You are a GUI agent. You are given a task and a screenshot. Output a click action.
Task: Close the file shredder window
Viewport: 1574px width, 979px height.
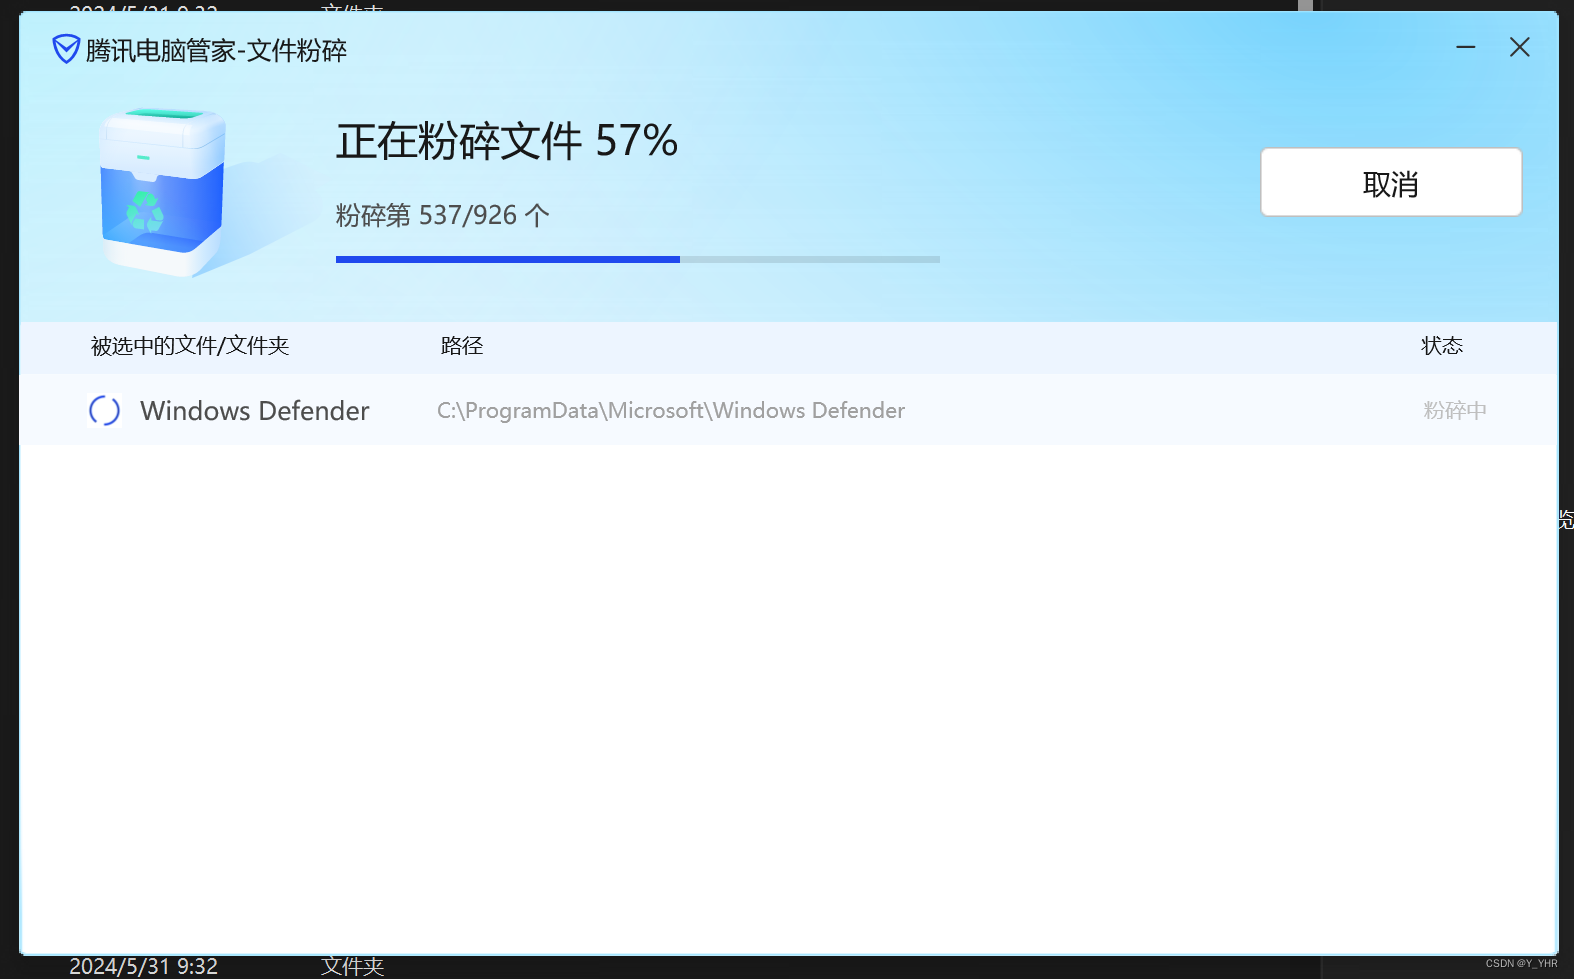tap(1520, 47)
